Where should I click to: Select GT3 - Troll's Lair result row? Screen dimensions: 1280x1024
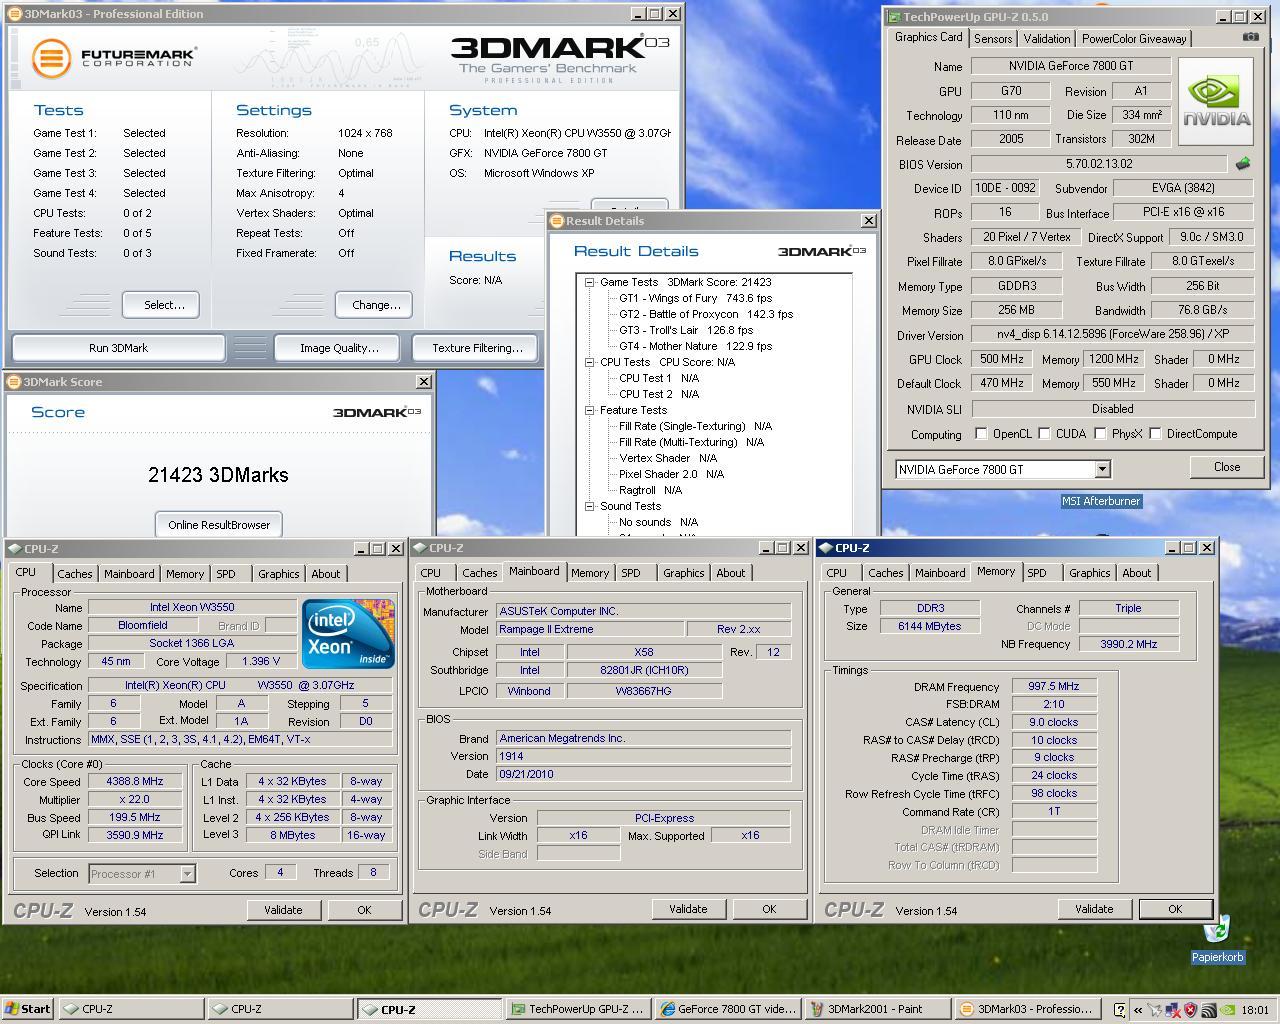[685, 330]
